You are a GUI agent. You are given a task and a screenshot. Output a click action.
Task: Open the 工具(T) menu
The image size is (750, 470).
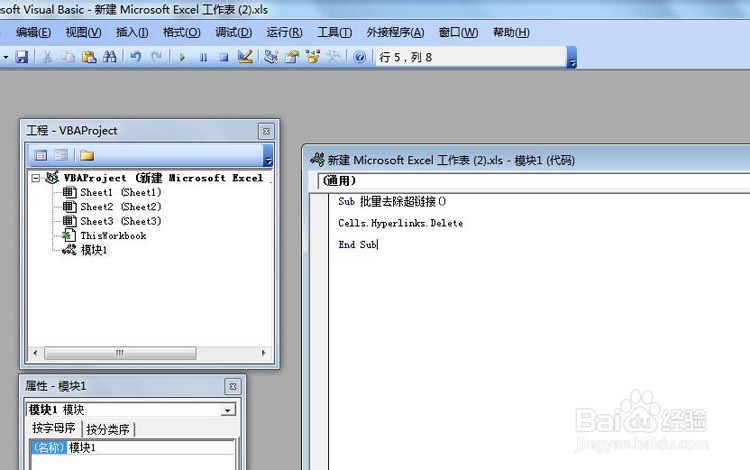(x=334, y=32)
